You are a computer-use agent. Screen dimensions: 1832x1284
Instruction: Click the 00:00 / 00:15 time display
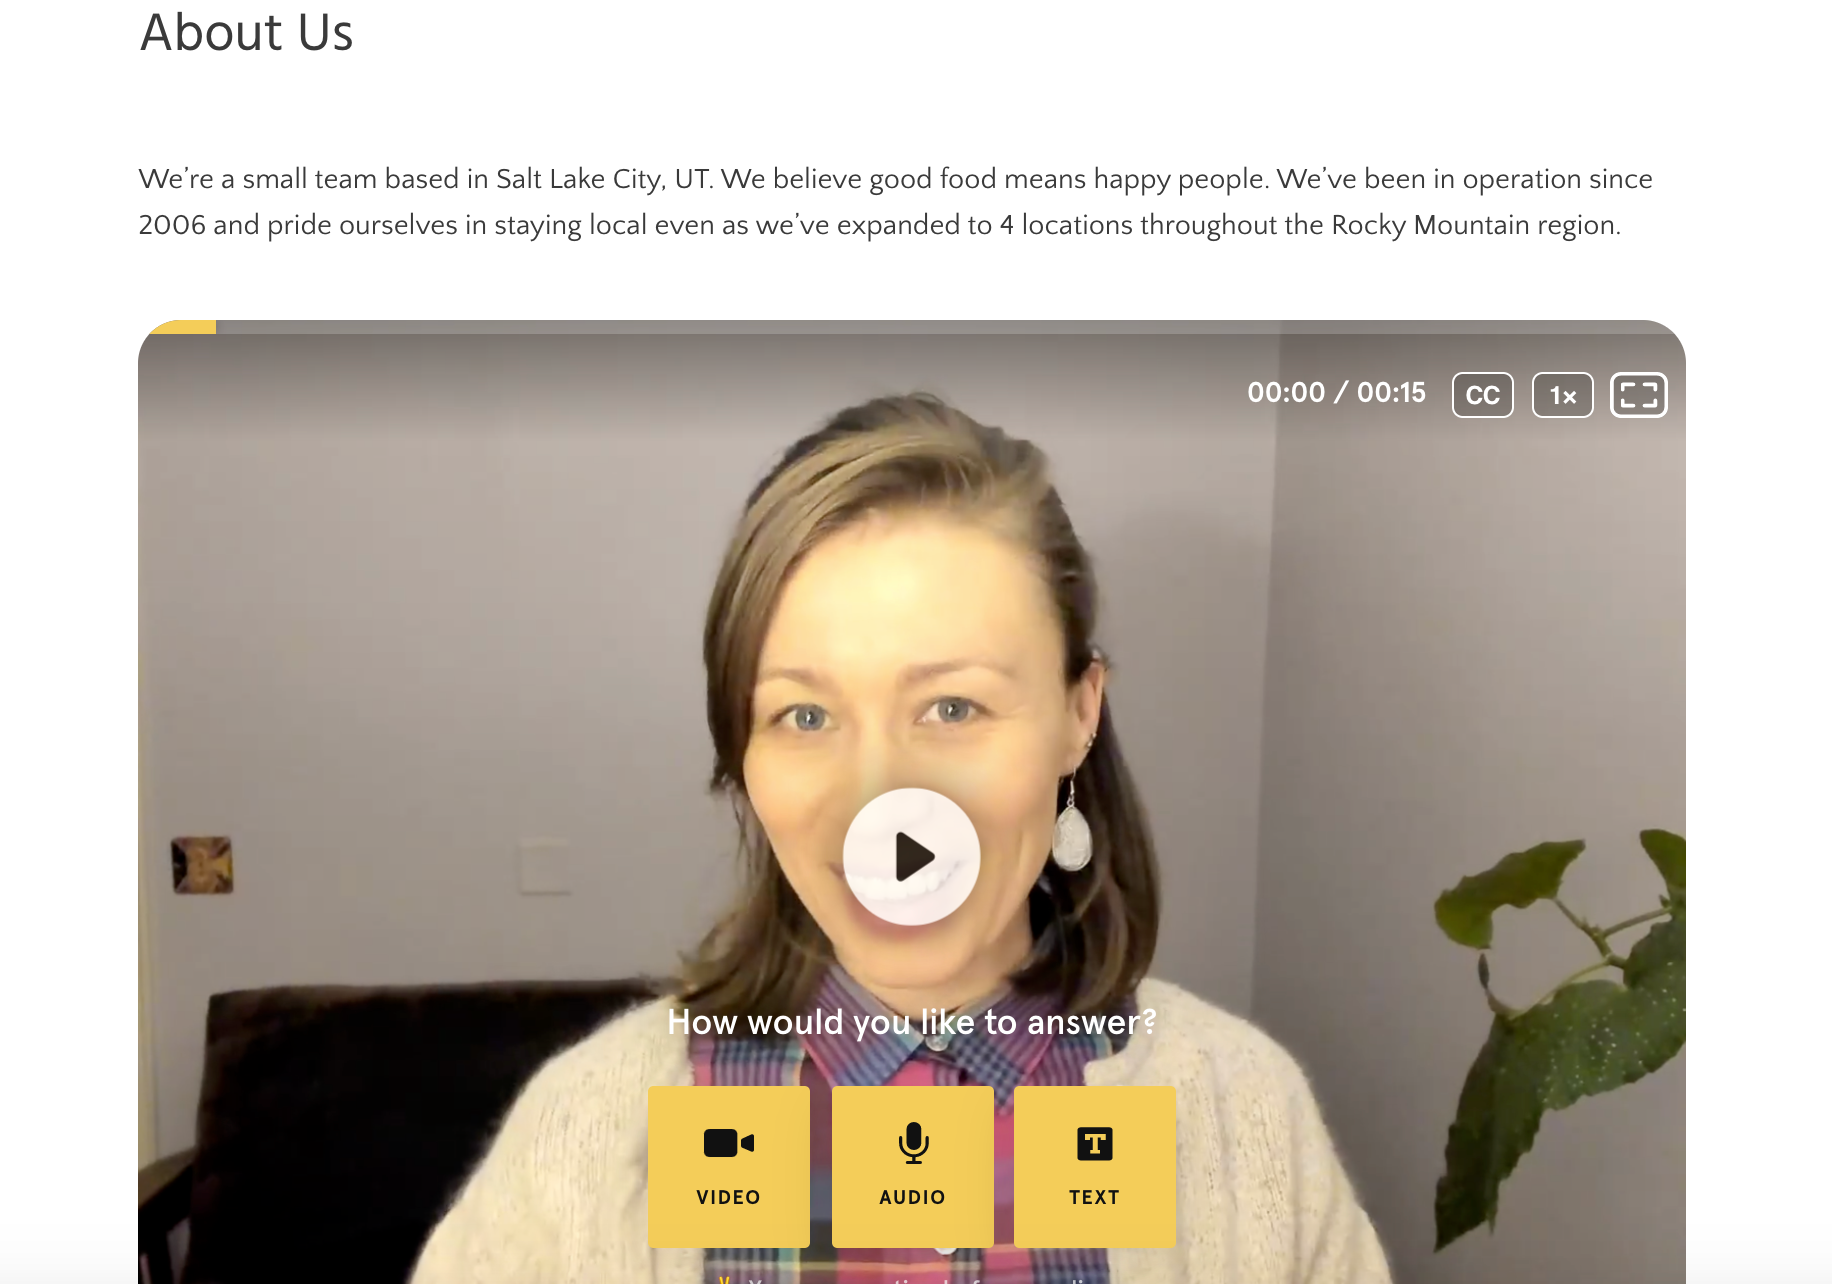(1336, 392)
